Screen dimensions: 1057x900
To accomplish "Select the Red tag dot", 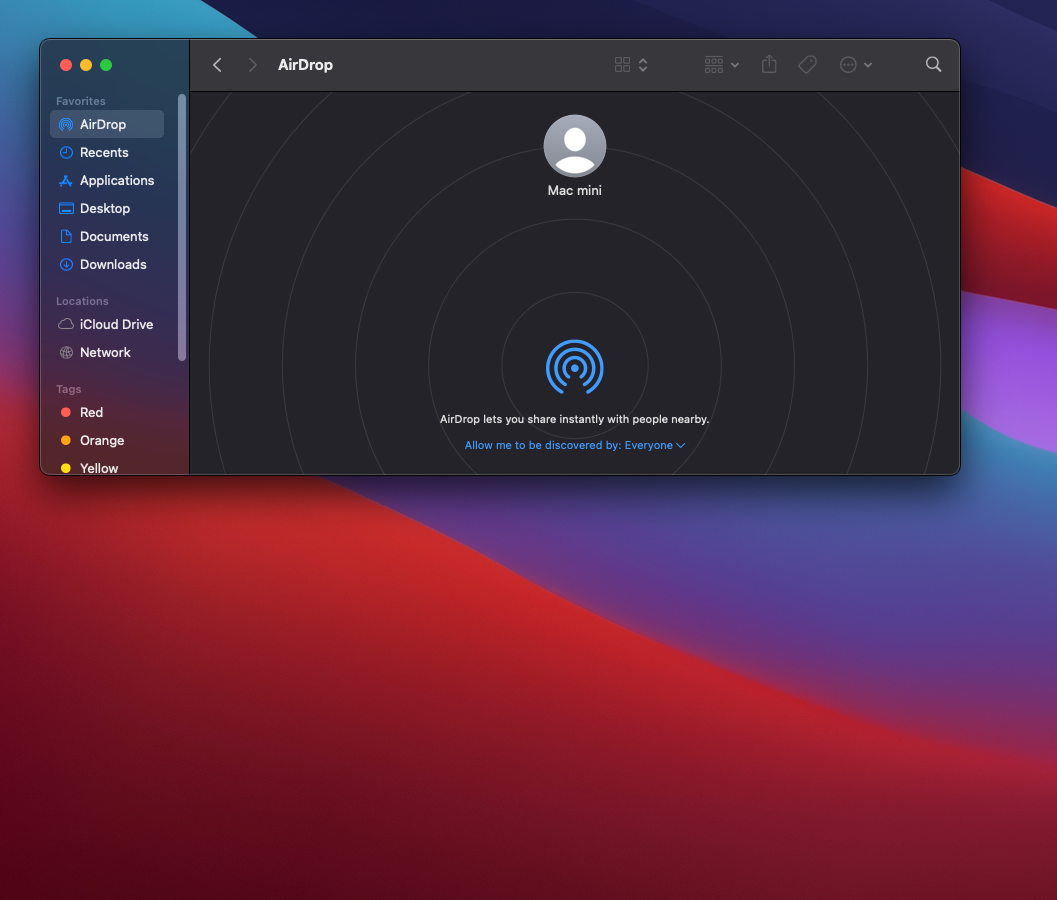I will tap(66, 413).
